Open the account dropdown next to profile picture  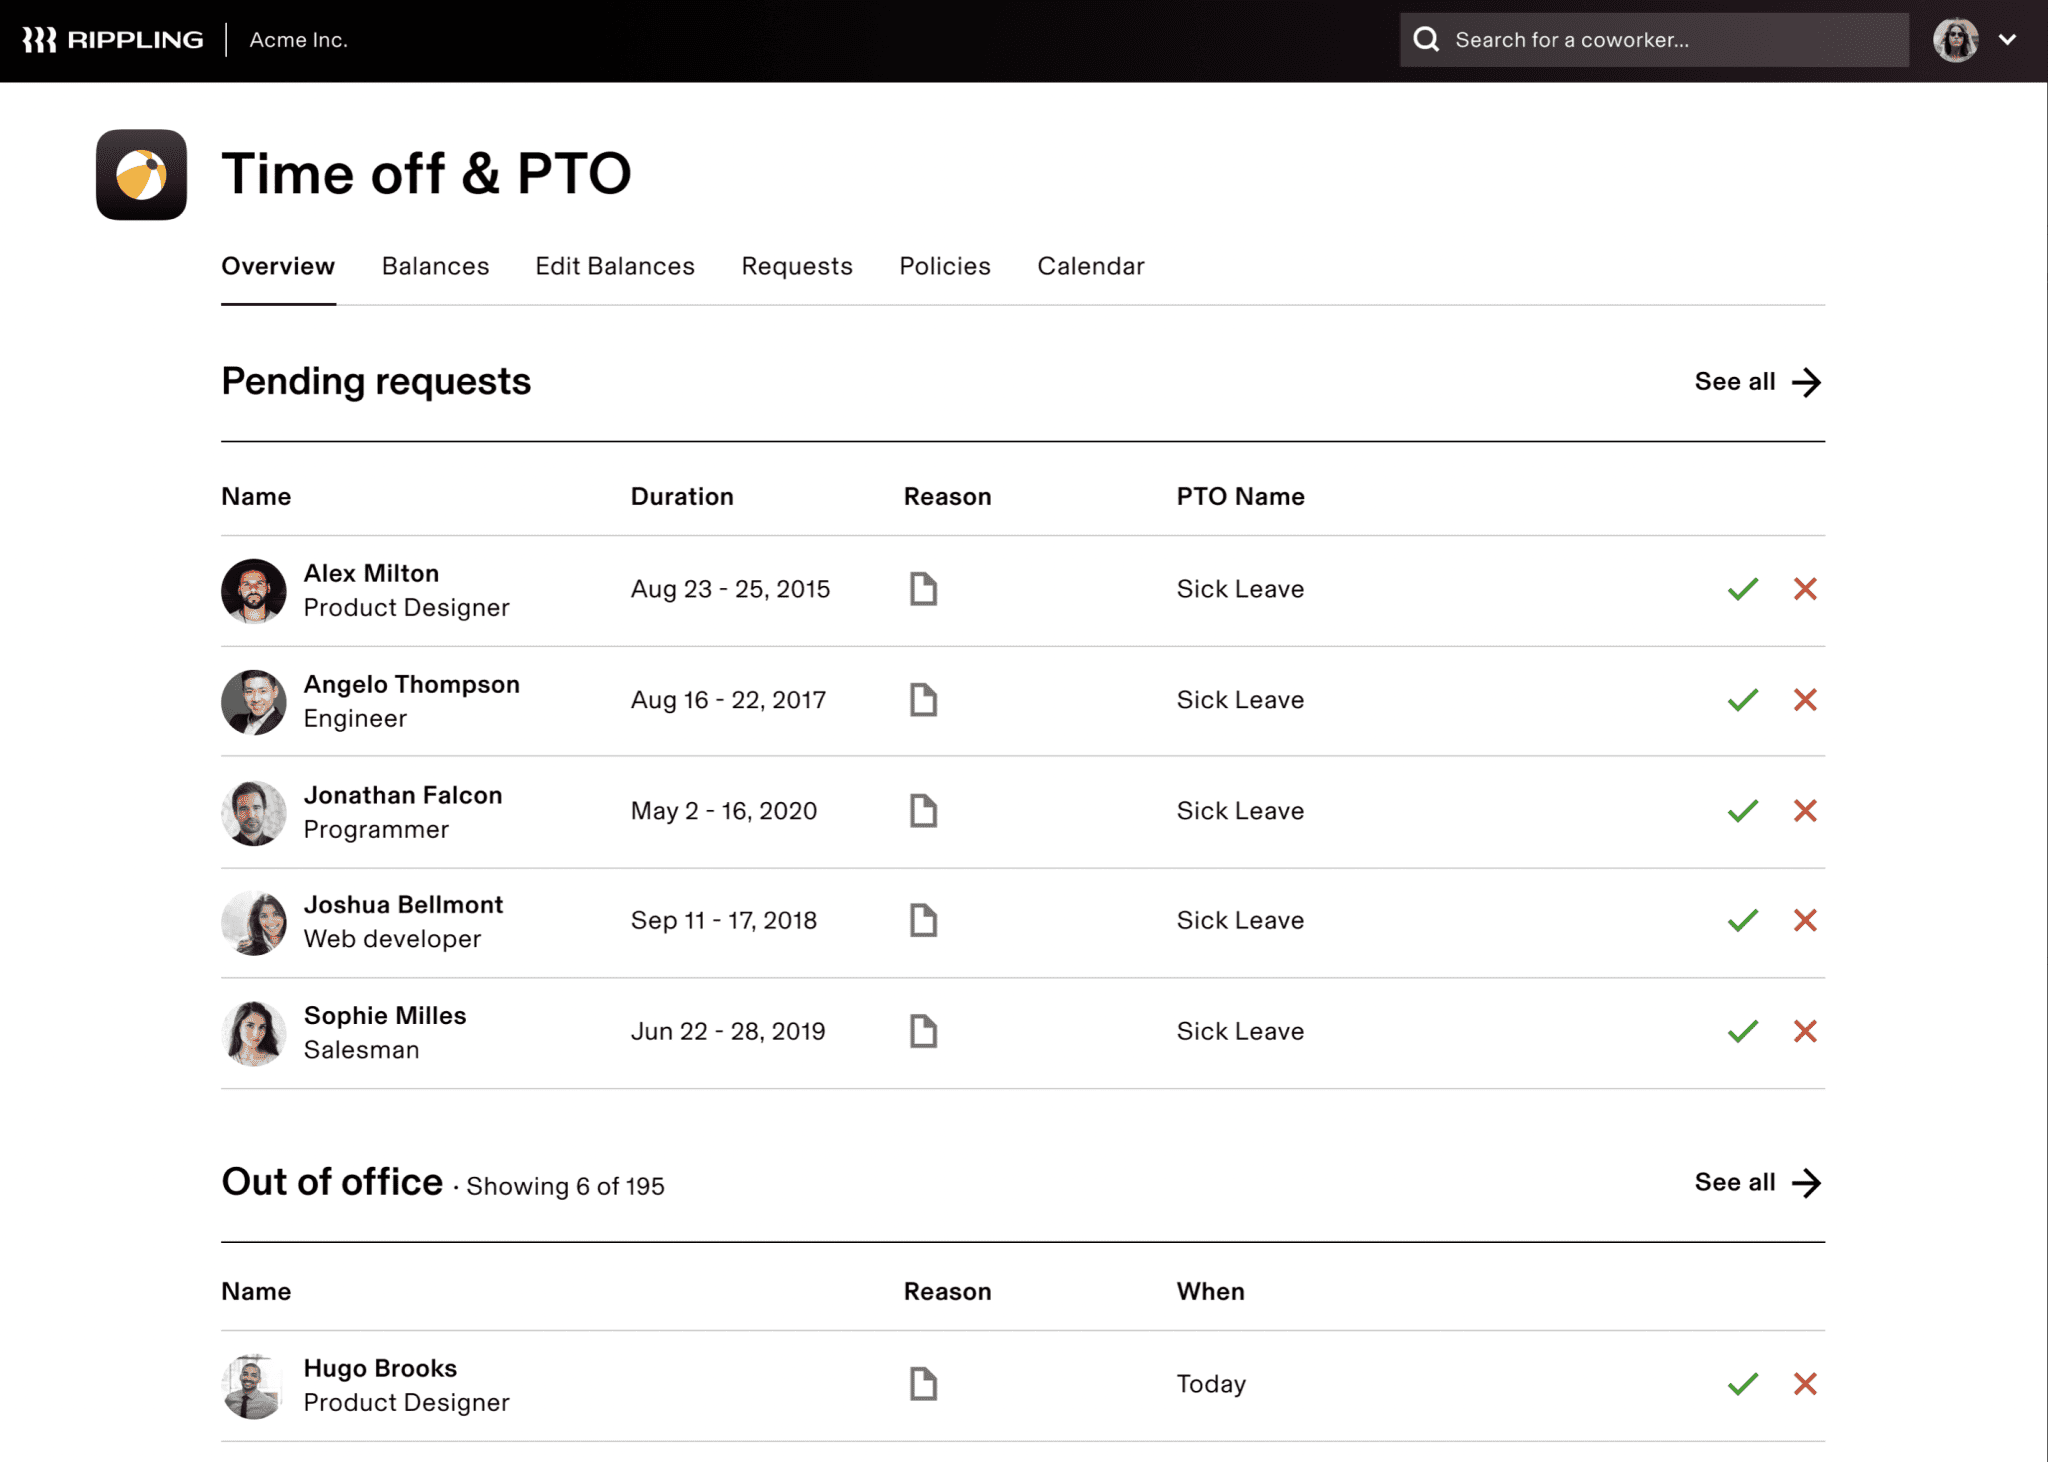tap(2008, 39)
